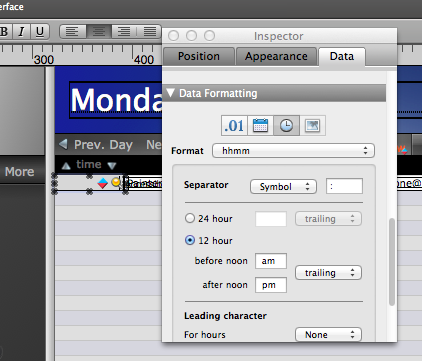The width and height of the screenshot is (422, 361).
Task: Click the after noon pm field
Action: coord(271,285)
